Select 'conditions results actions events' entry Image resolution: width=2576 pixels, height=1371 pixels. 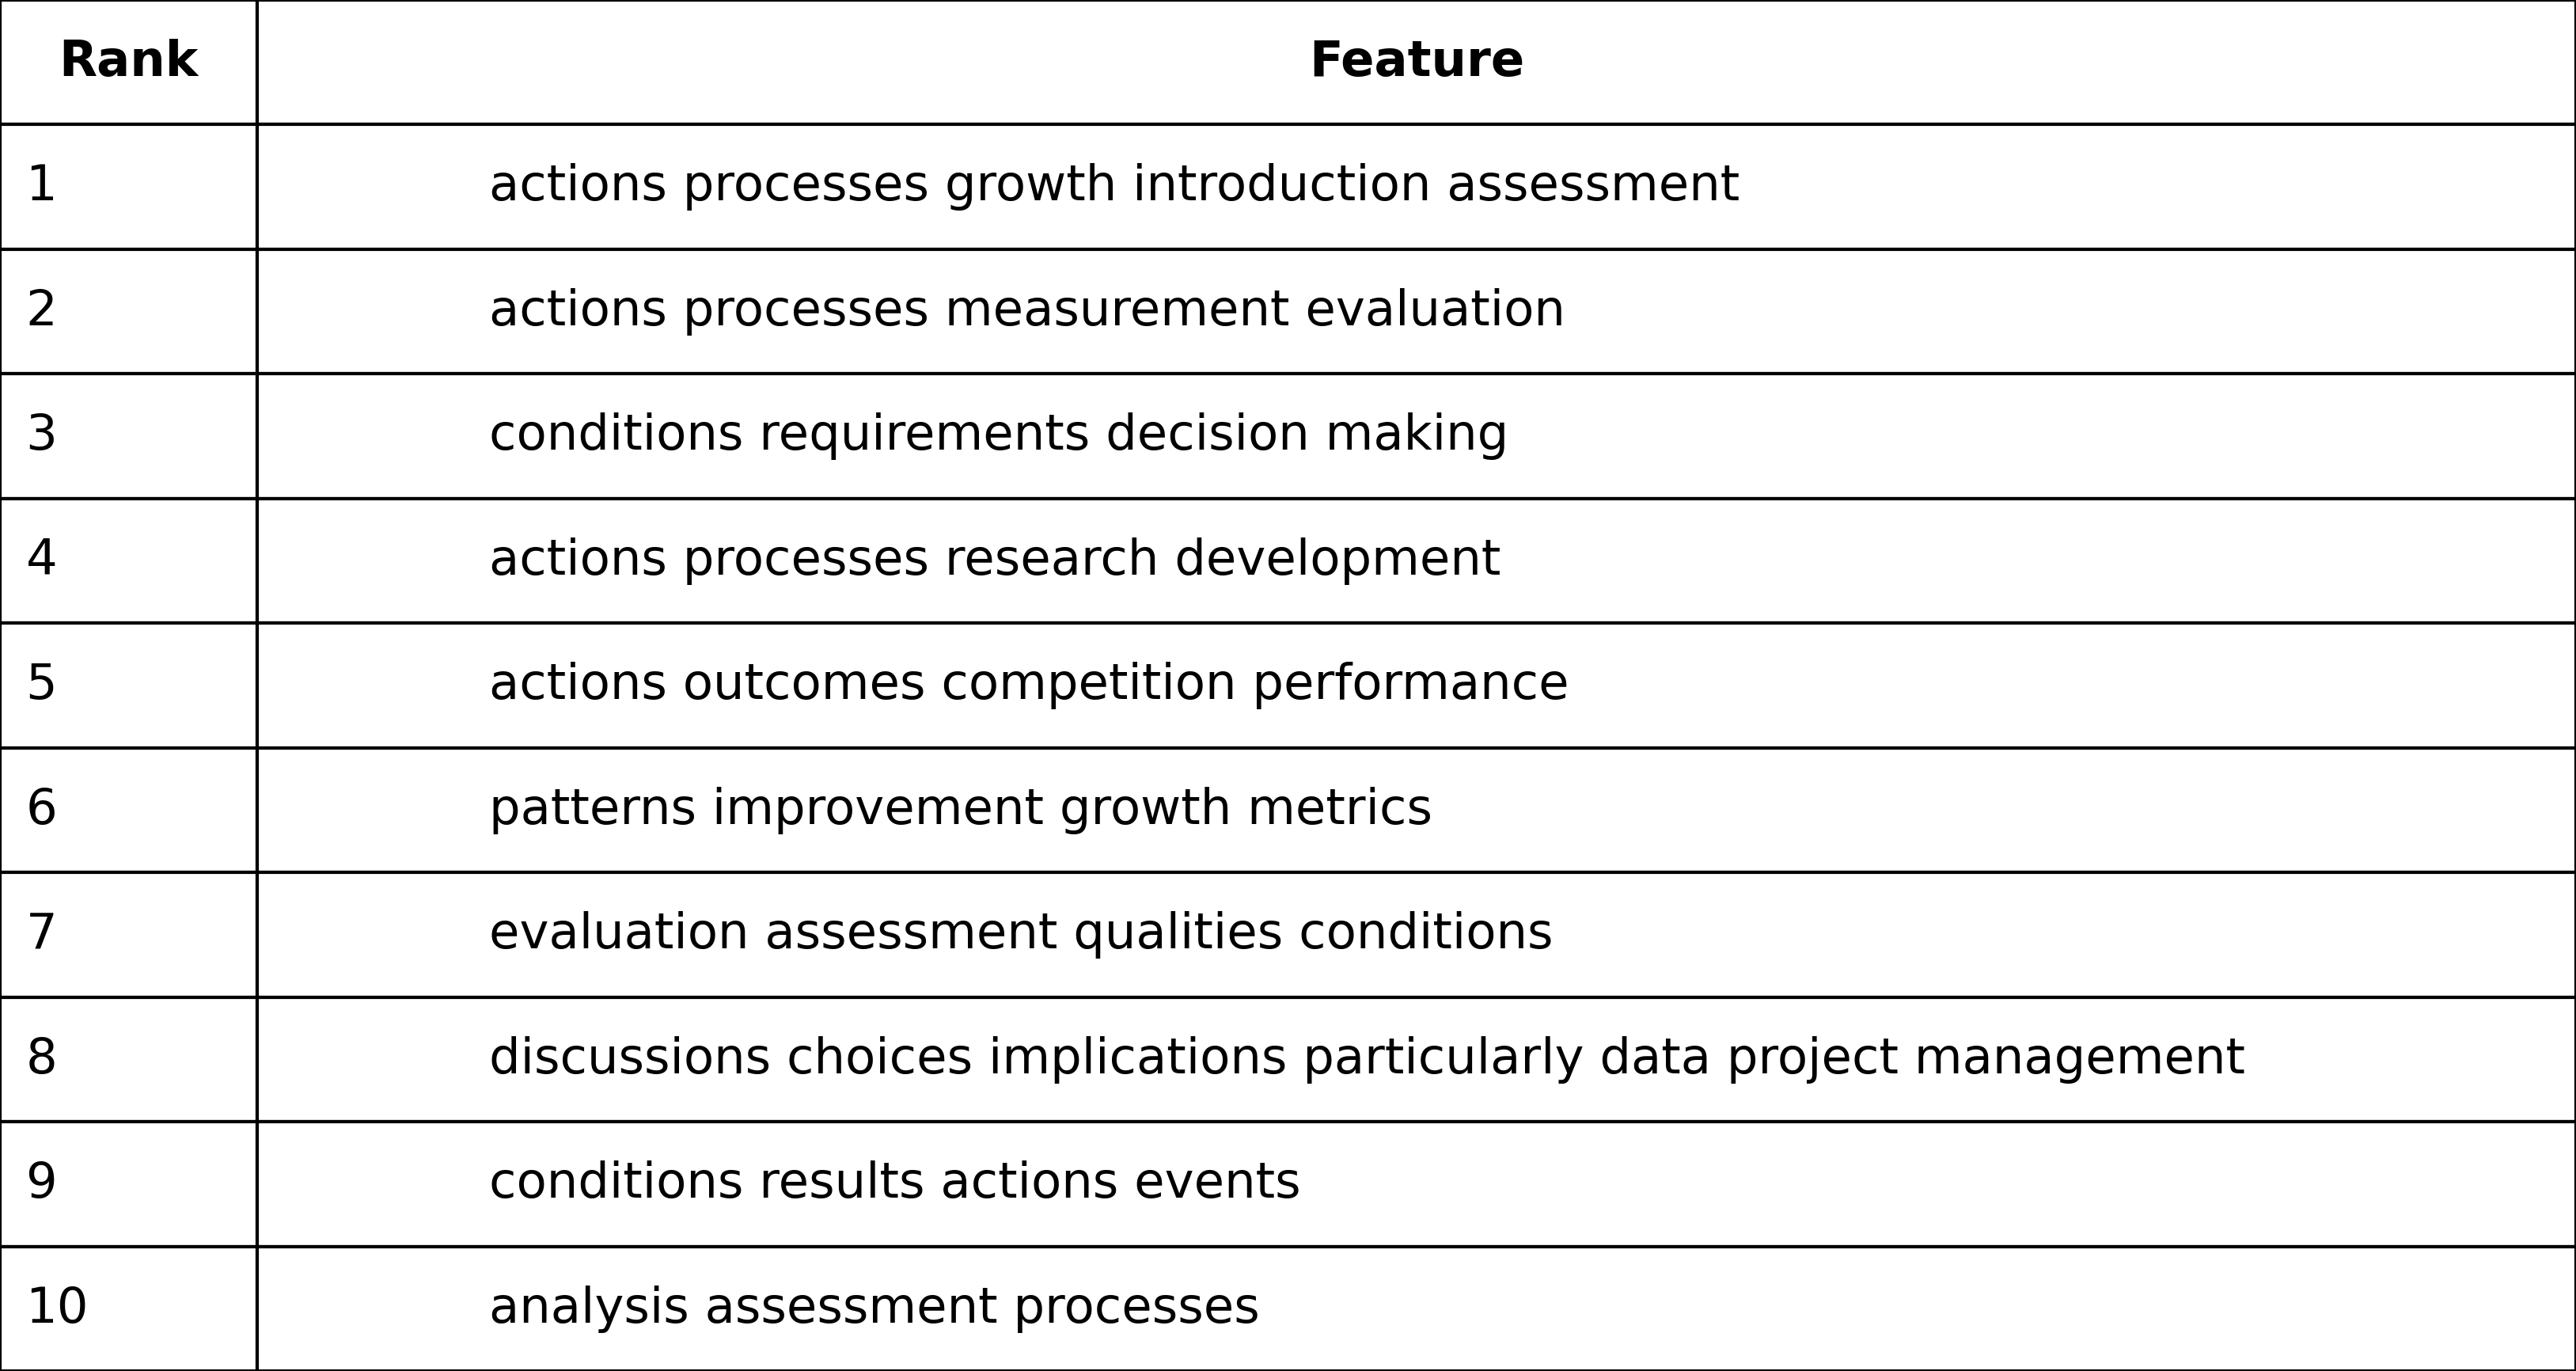[x=894, y=1182]
